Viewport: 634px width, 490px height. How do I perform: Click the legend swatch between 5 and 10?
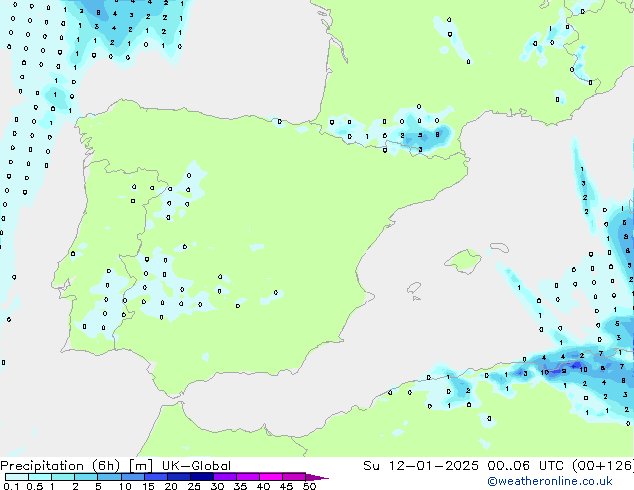(109, 477)
